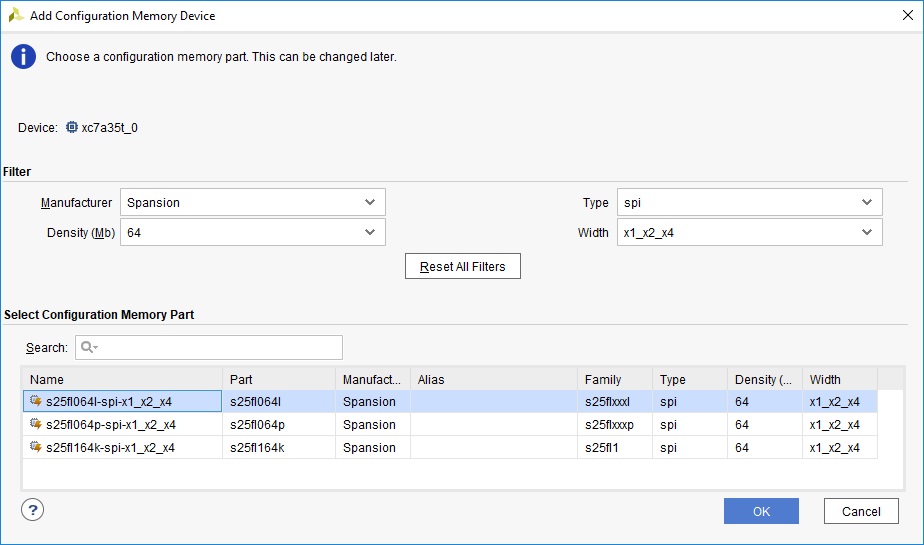Sort by the Manufacturer column header
924x545 pixels.
pos(373,379)
